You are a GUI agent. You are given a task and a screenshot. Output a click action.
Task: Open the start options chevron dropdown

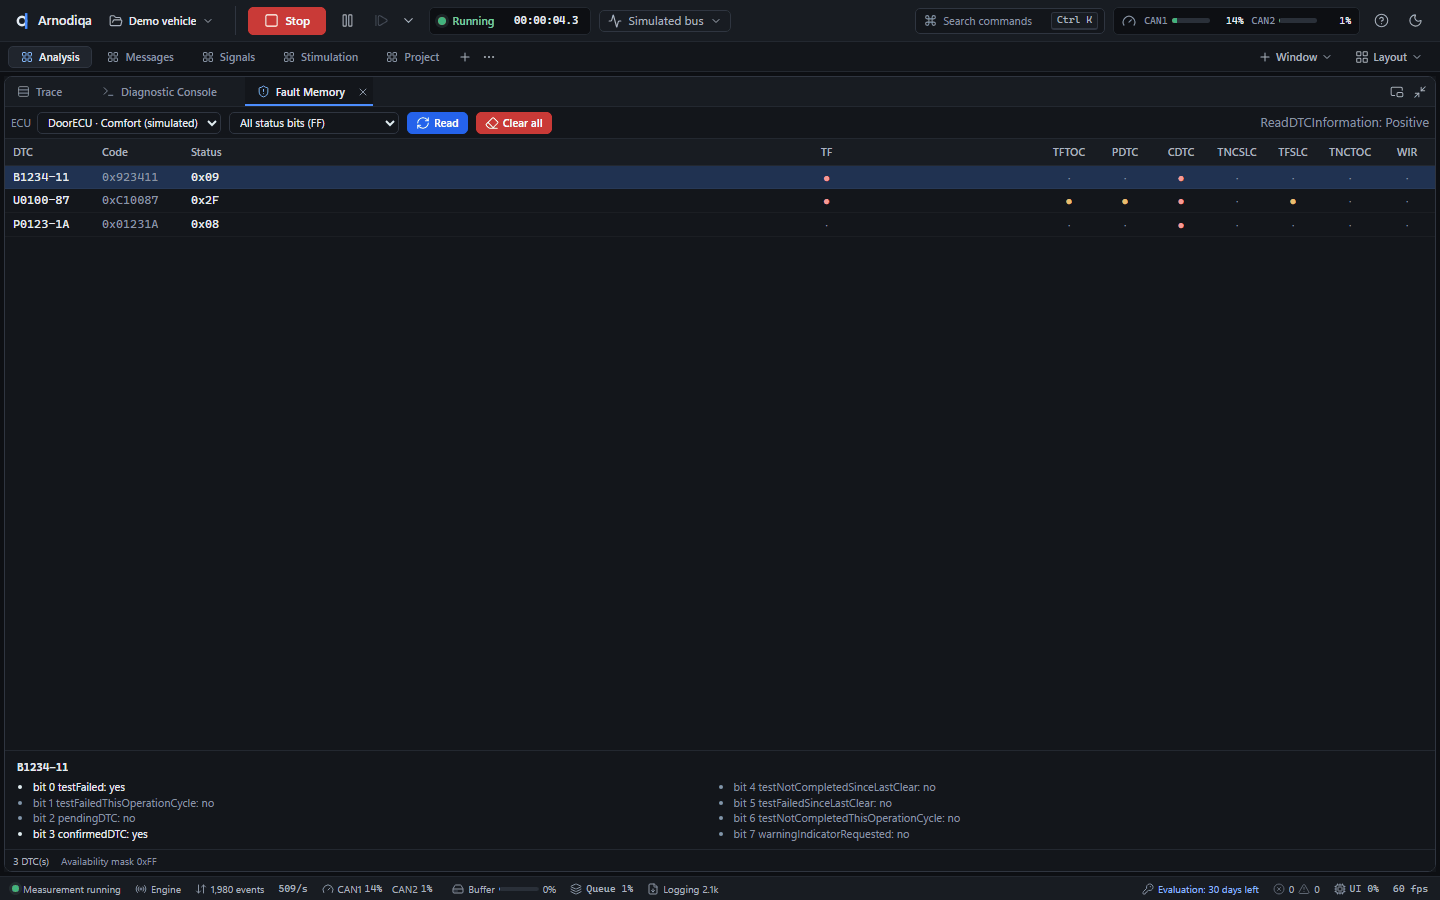point(408,21)
